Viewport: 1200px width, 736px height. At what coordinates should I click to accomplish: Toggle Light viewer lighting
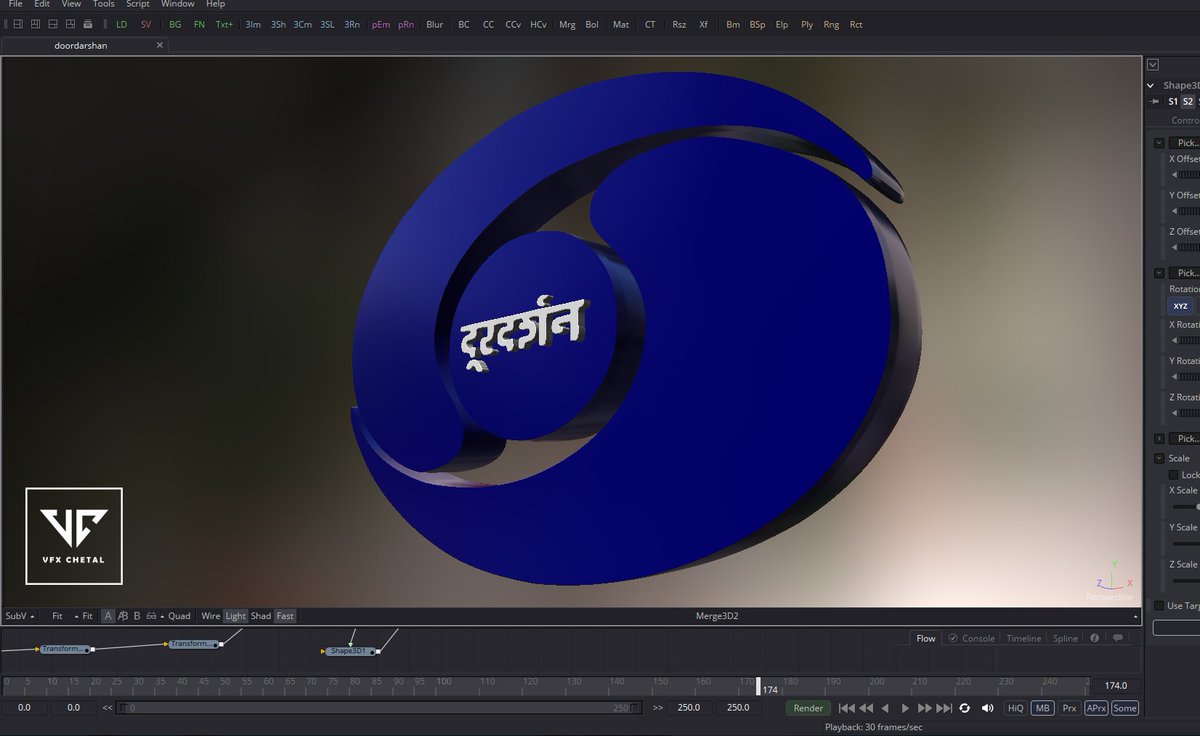(x=235, y=616)
